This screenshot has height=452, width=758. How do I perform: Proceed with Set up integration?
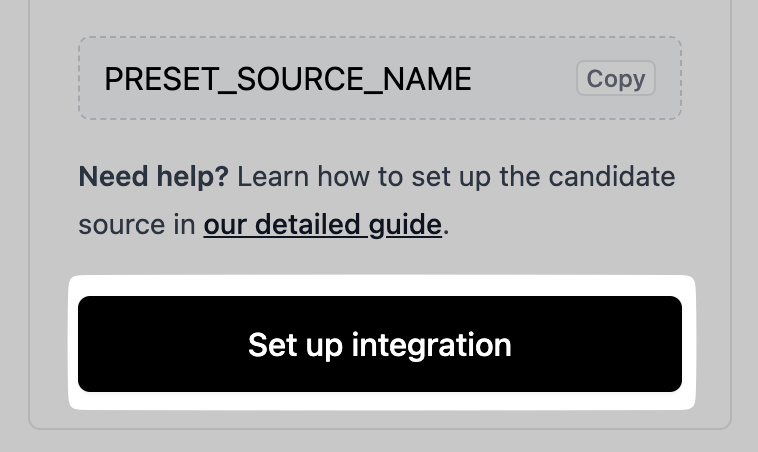click(x=380, y=344)
